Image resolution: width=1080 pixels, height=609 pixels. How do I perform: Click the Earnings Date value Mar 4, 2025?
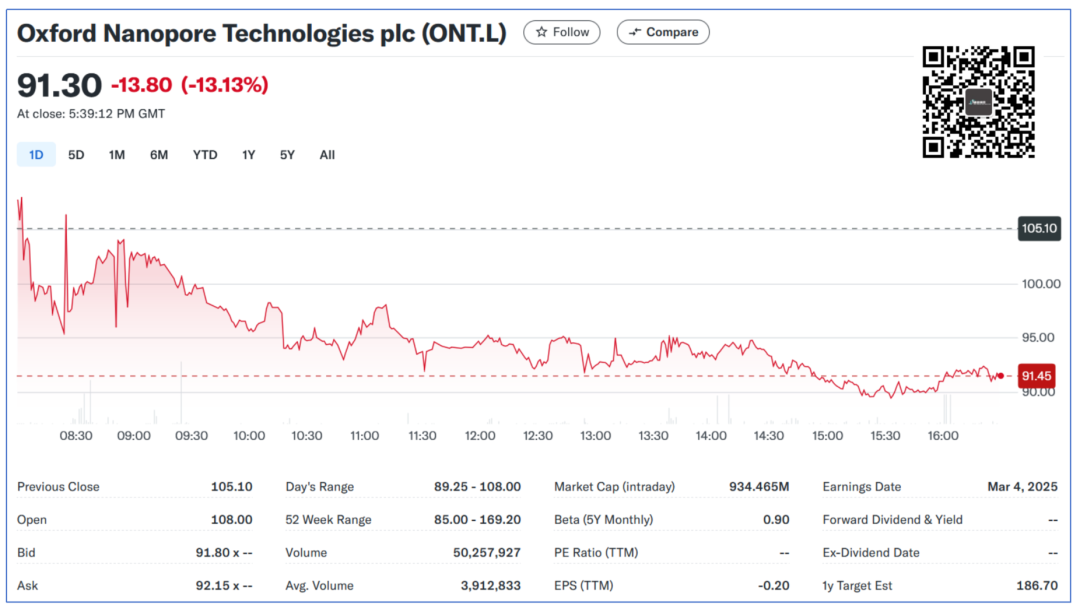[1021, 487]
